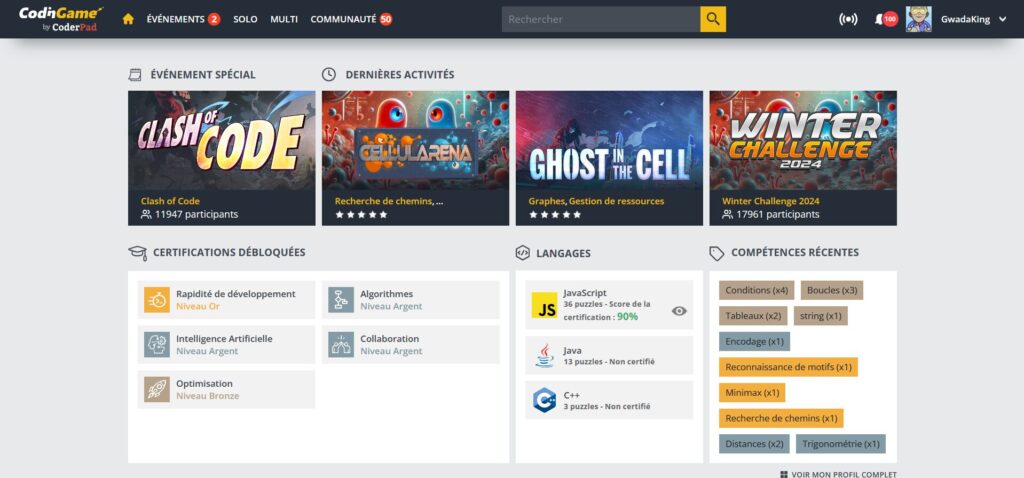The image size is (1024, 478).
Task: Click the JavaScript JS logo
Action: [x=544, y=305]
